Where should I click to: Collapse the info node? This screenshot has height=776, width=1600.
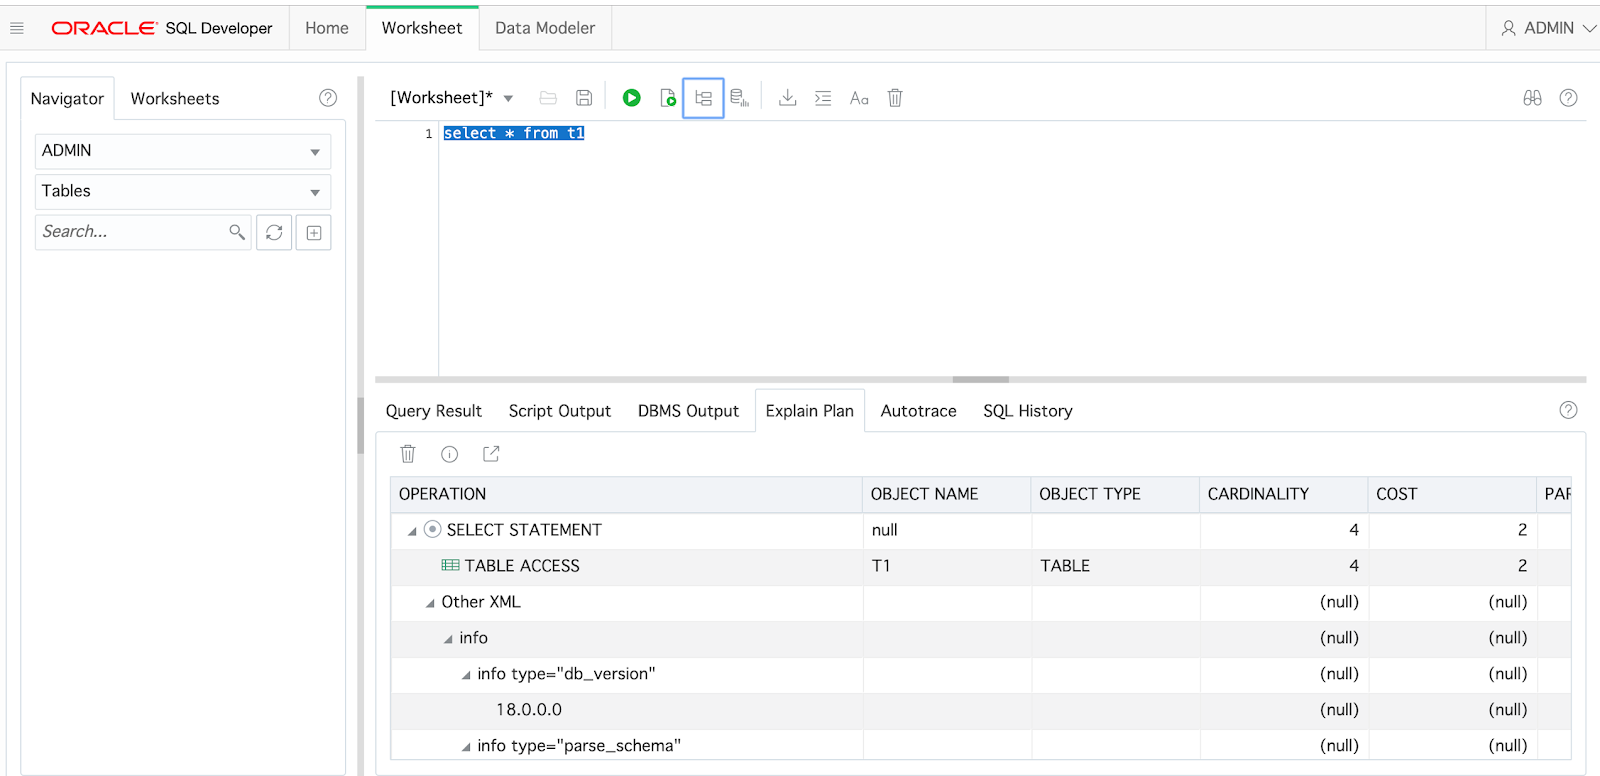(448, 639)
